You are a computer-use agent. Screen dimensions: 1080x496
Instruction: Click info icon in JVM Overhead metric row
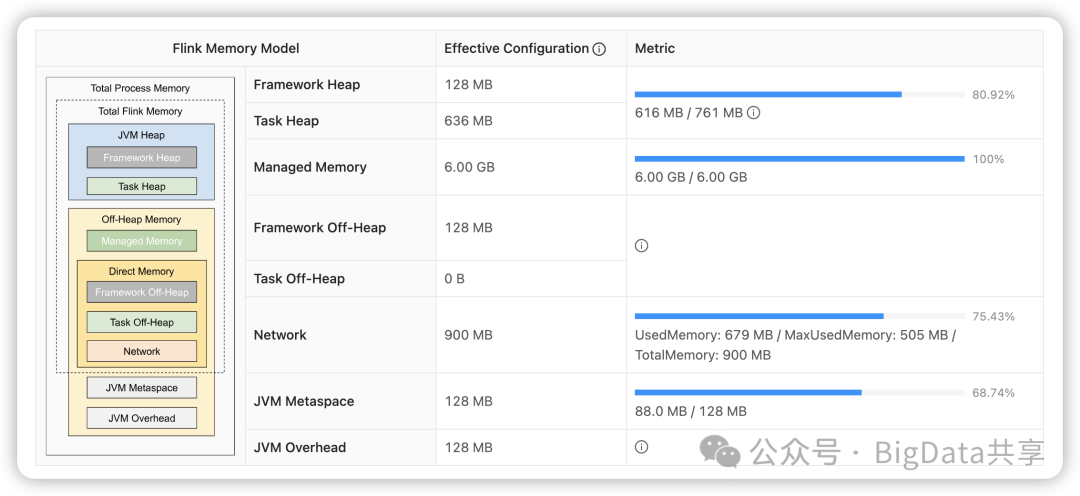pyautogui.click(x=642, y=447)
